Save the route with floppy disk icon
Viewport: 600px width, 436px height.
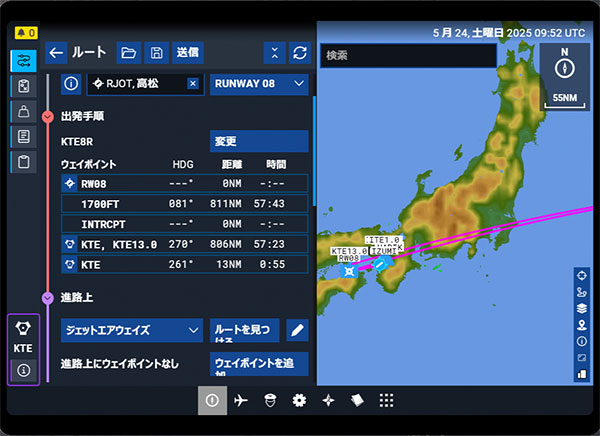(157, 53)
